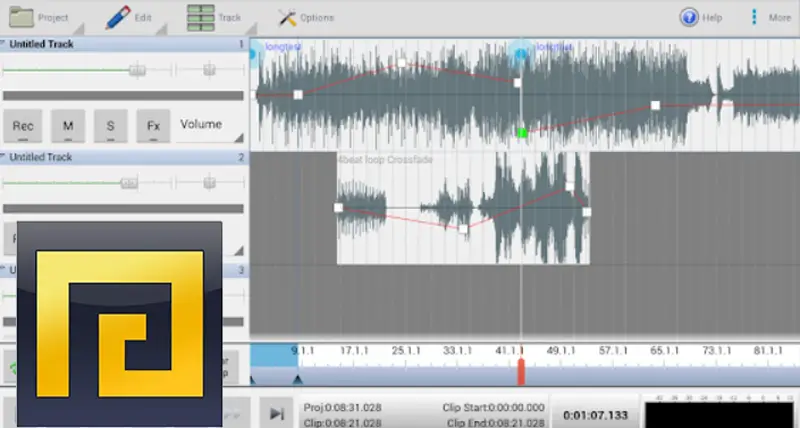Adjust track 1 volume fader
Viewport: 800px width, 428px height.
coord(137,70)
